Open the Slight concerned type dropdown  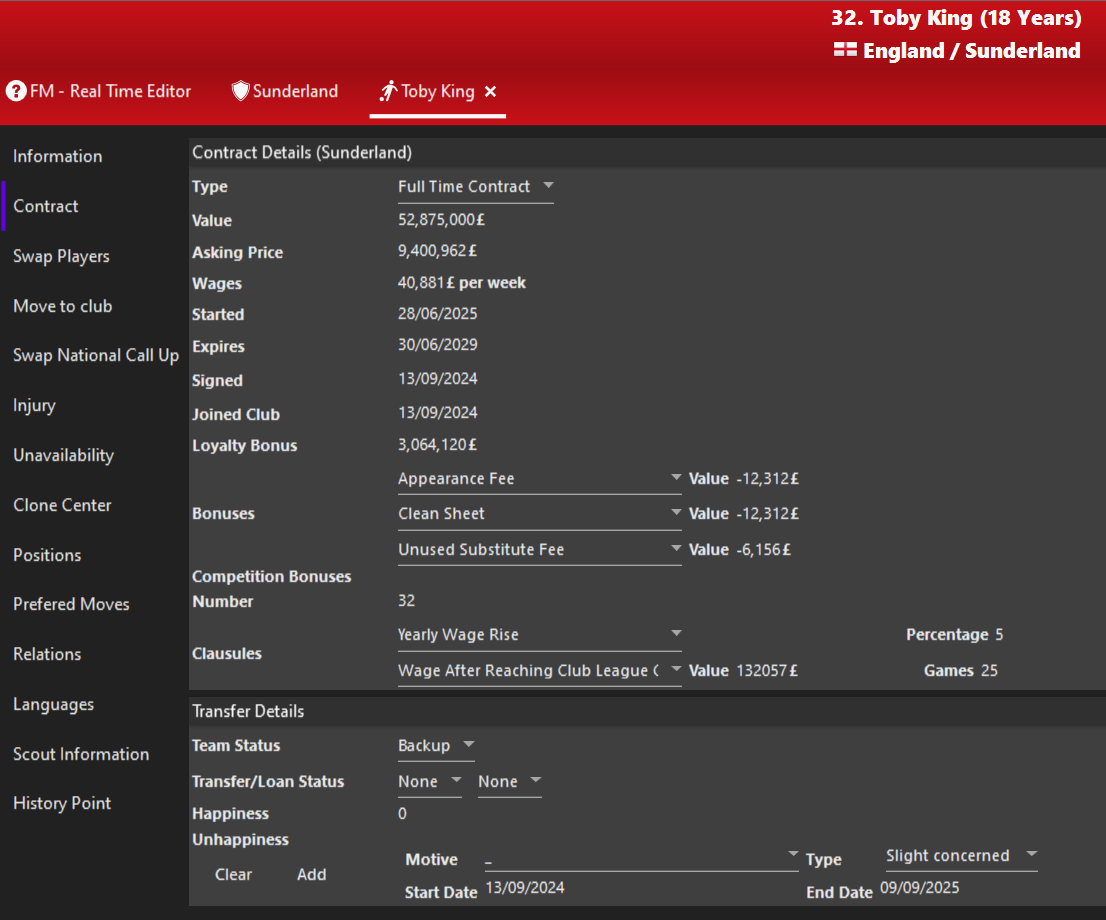tap(1031, 855)
